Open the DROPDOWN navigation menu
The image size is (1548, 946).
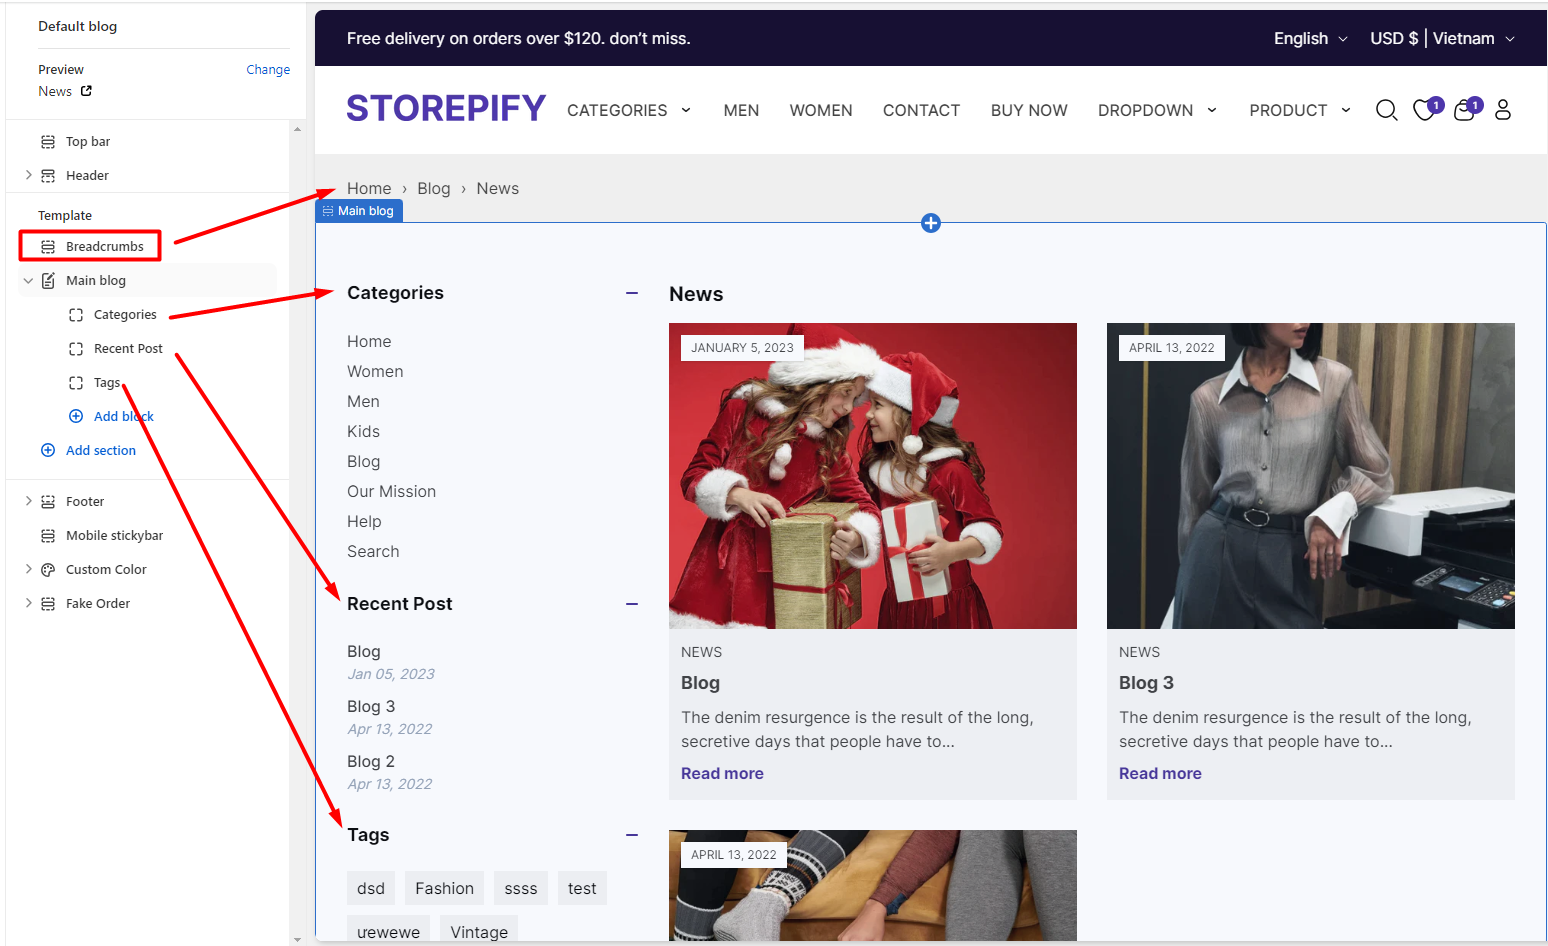1157,110
